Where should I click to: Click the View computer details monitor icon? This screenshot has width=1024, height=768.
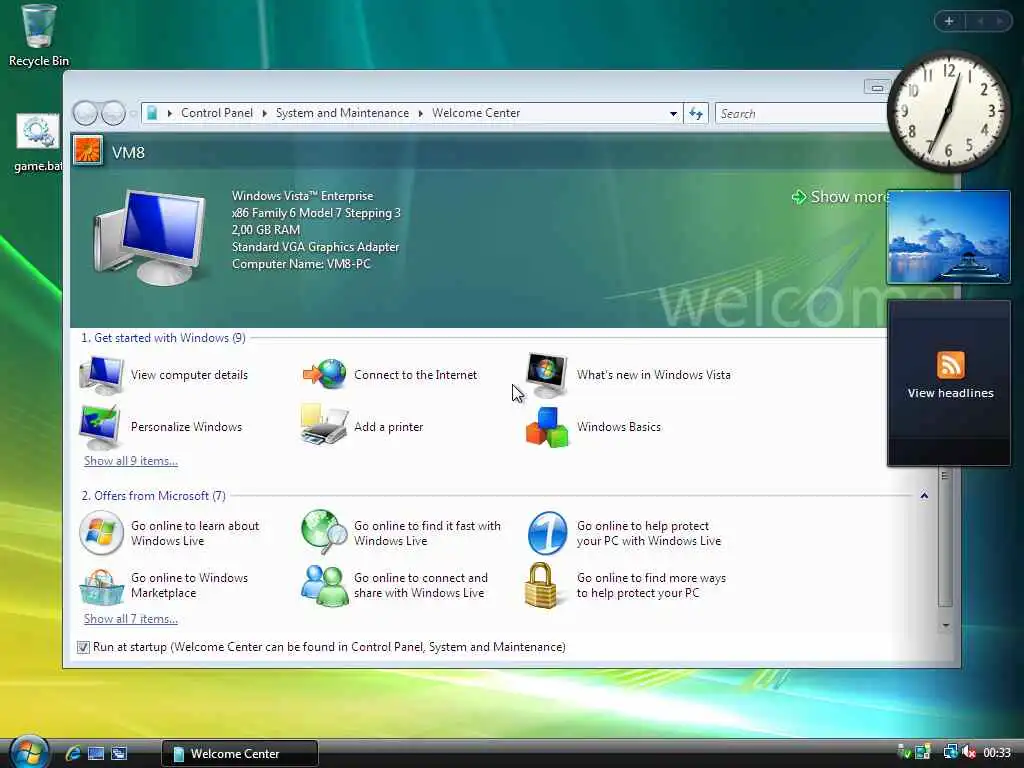click(x=101, y=376)
